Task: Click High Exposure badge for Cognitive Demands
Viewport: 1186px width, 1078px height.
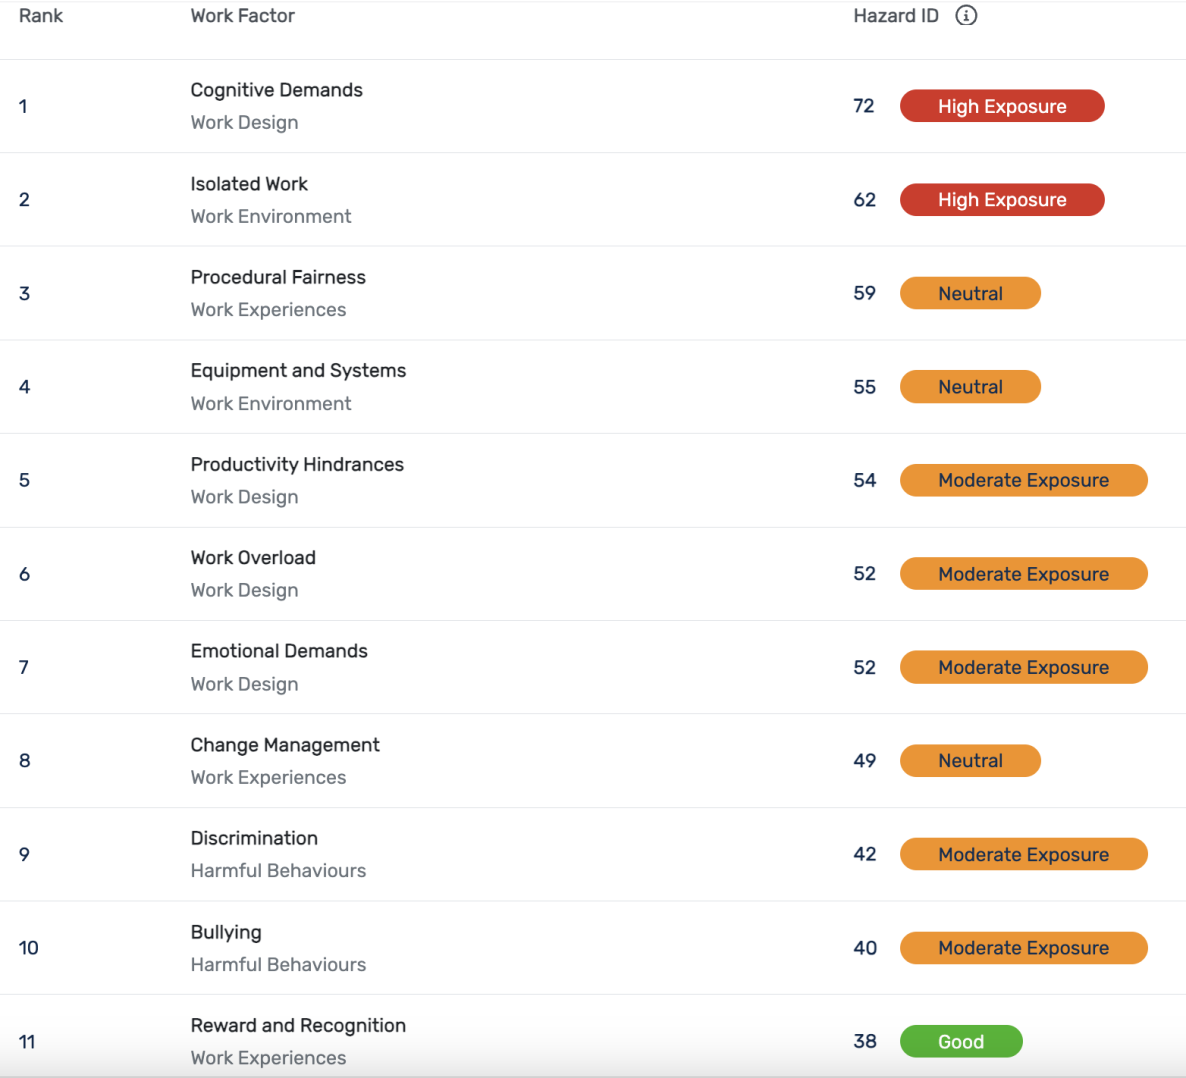Action: (x=1001, y=106)
